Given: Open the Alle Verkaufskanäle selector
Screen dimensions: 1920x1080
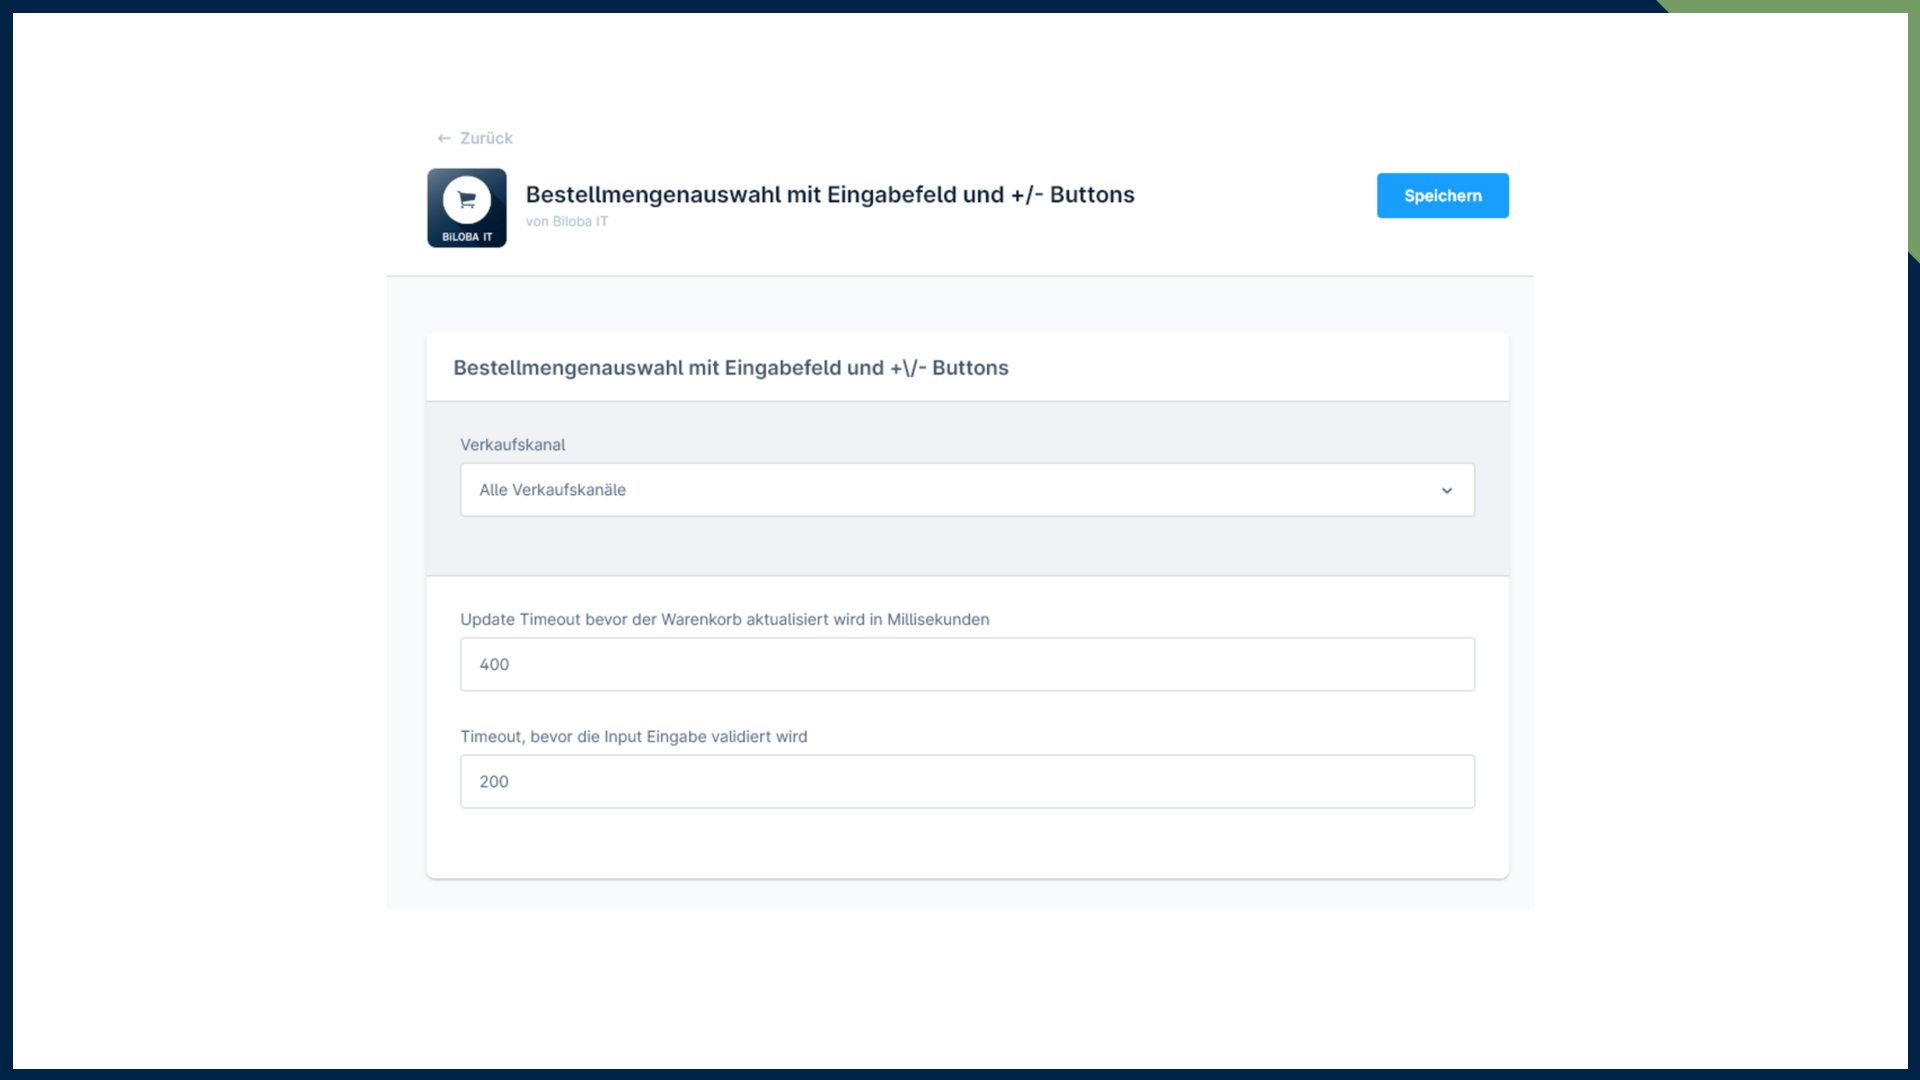Looking at the screenshot, I should [x=966, y=490].
